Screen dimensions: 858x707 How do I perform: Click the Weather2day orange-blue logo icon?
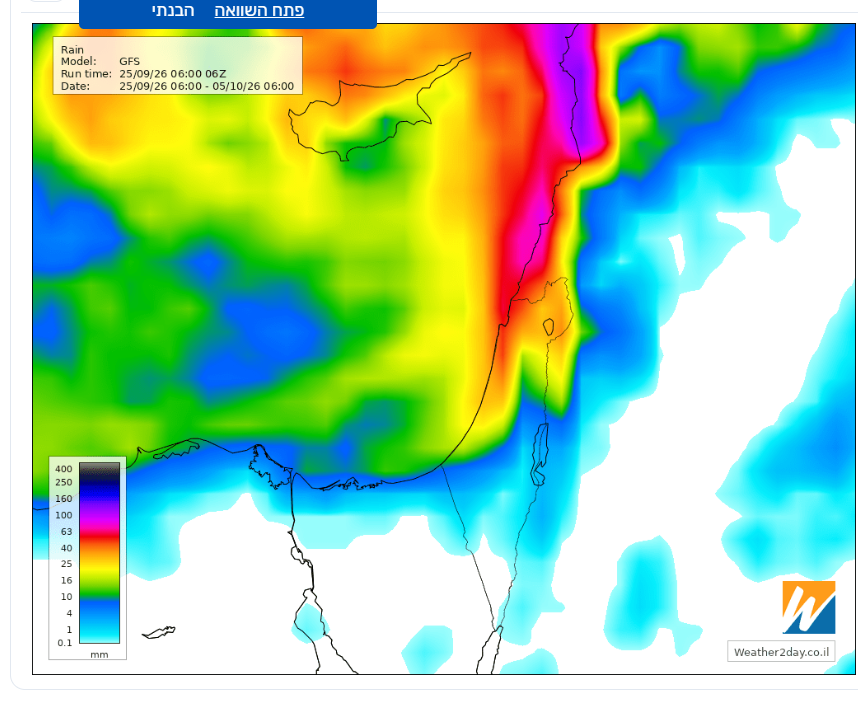809,607
